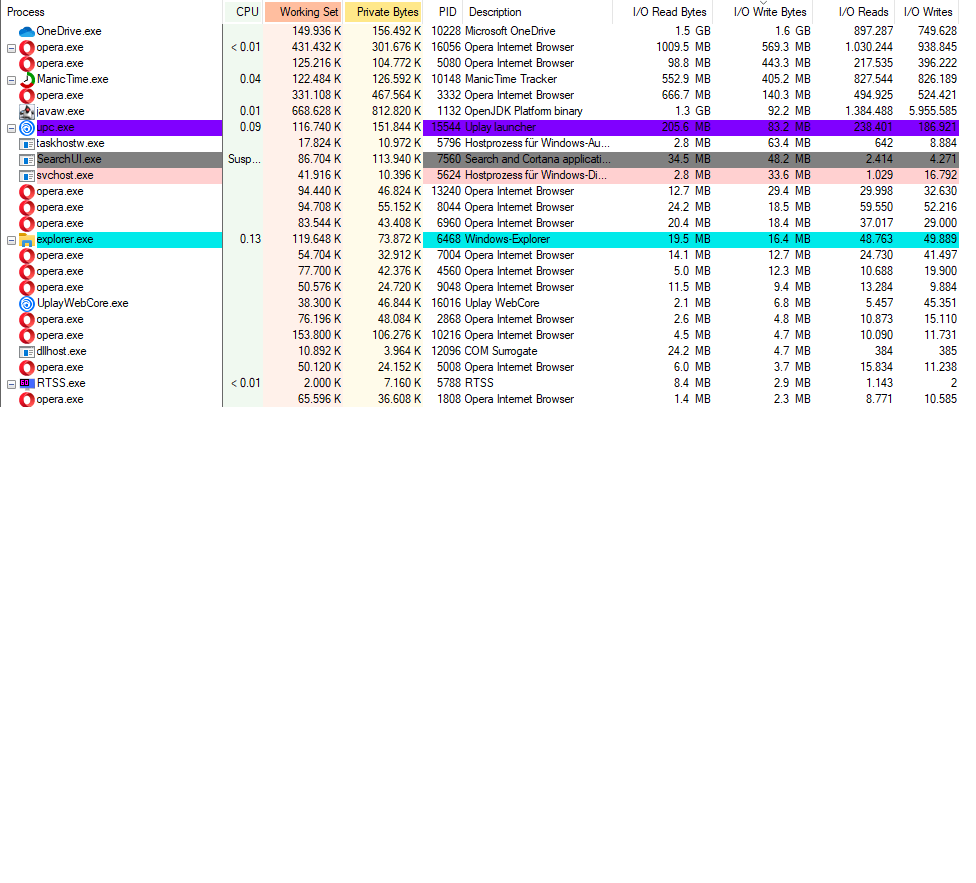Click the UplayWebCore.exe swirl icon
This screenshot has width=976, height=883.
pos(27,304)
